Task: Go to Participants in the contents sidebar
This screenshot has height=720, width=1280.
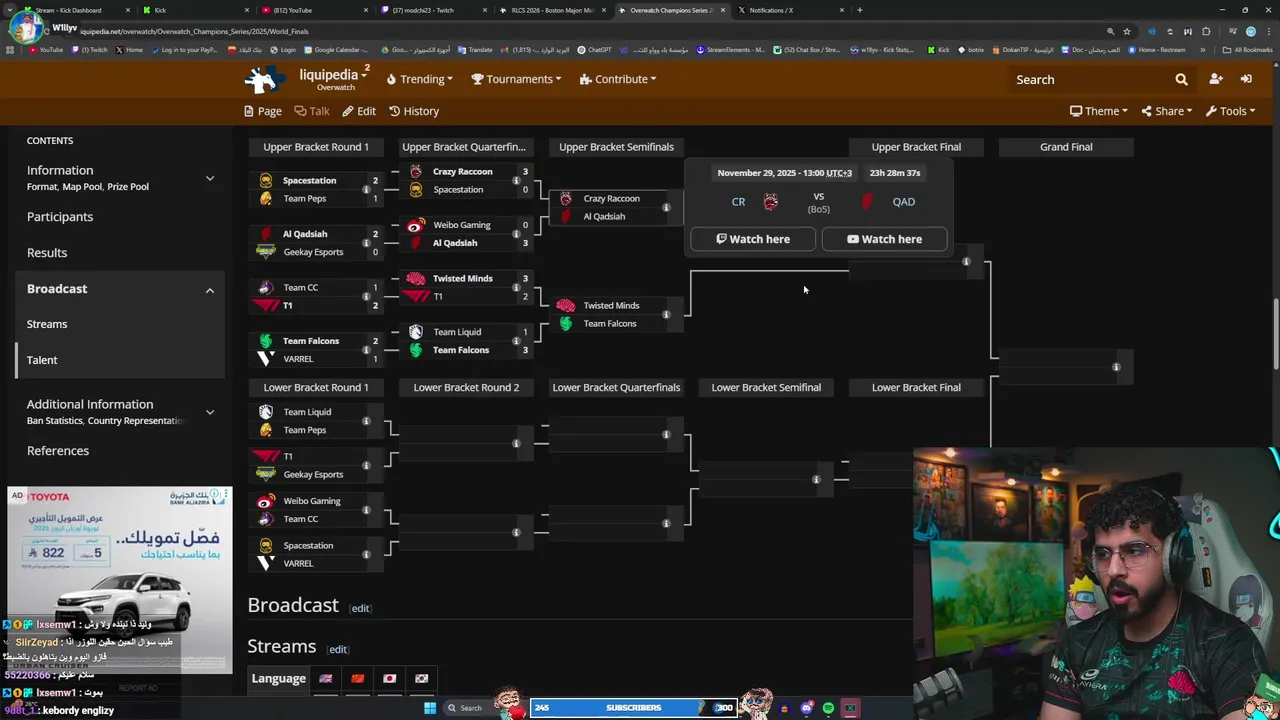Action: pyautogui.click(x=60, y=217)
